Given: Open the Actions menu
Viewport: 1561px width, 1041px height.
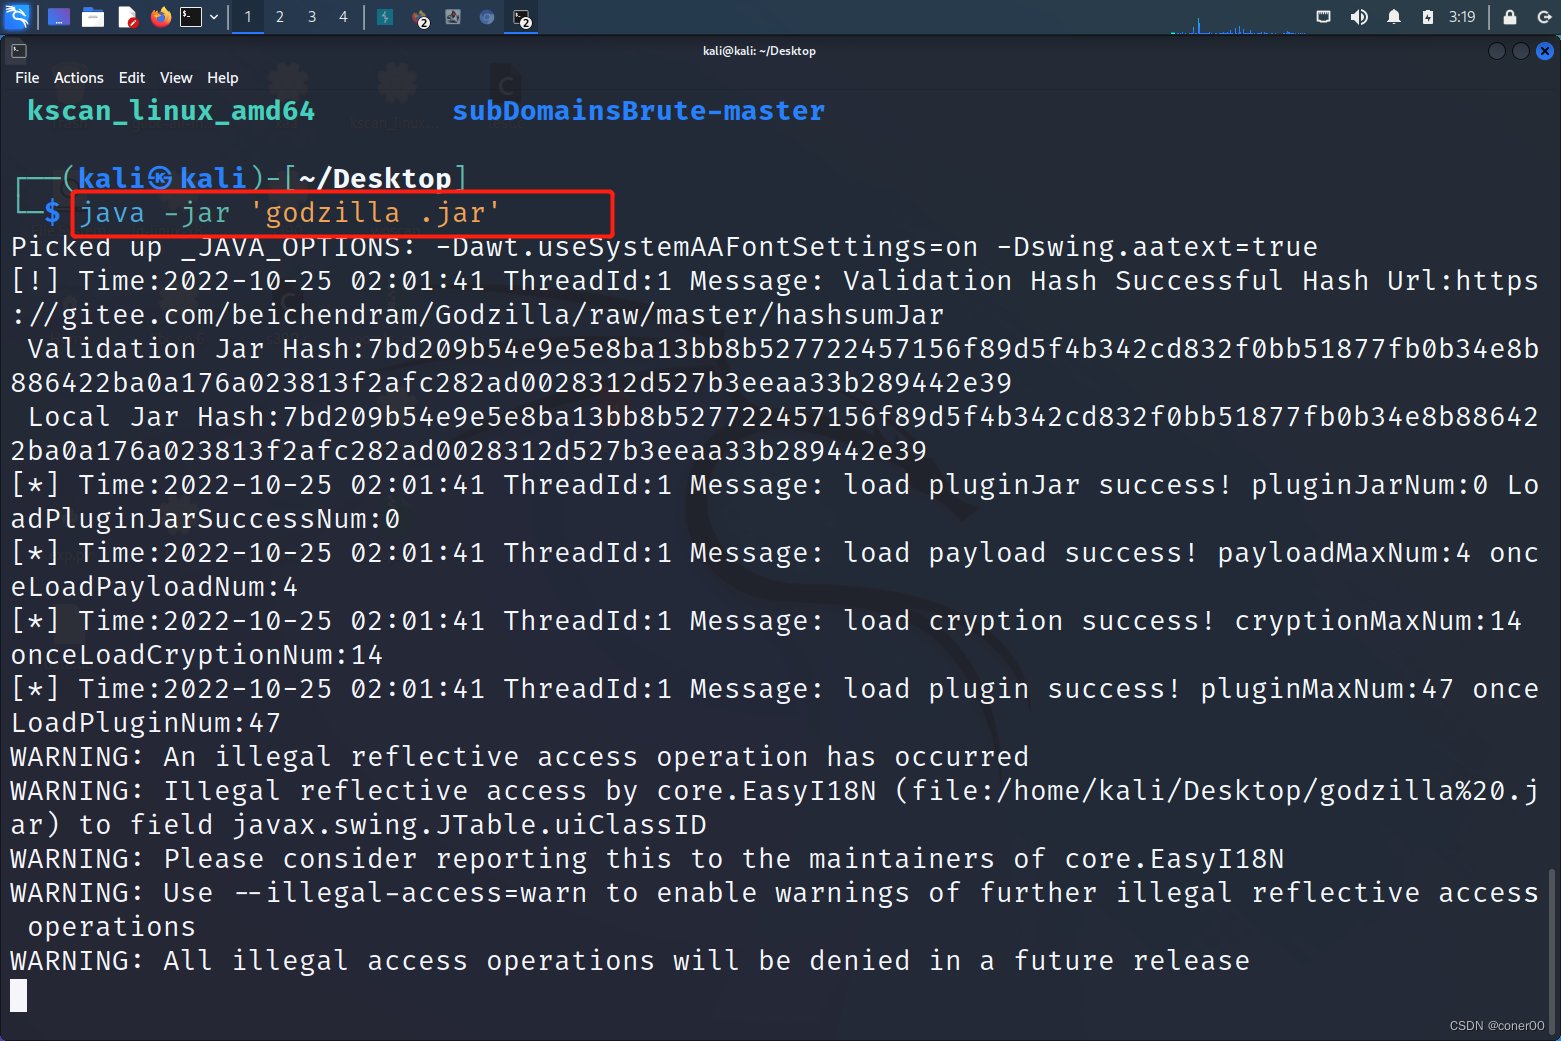Looking at the screenshot, I should (x=79, y=78).
